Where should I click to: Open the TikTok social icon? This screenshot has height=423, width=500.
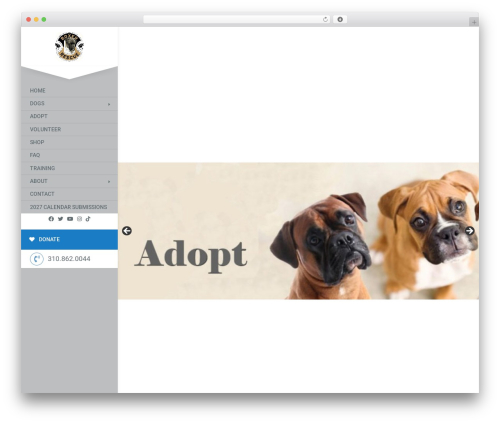[x=88, y=219]
